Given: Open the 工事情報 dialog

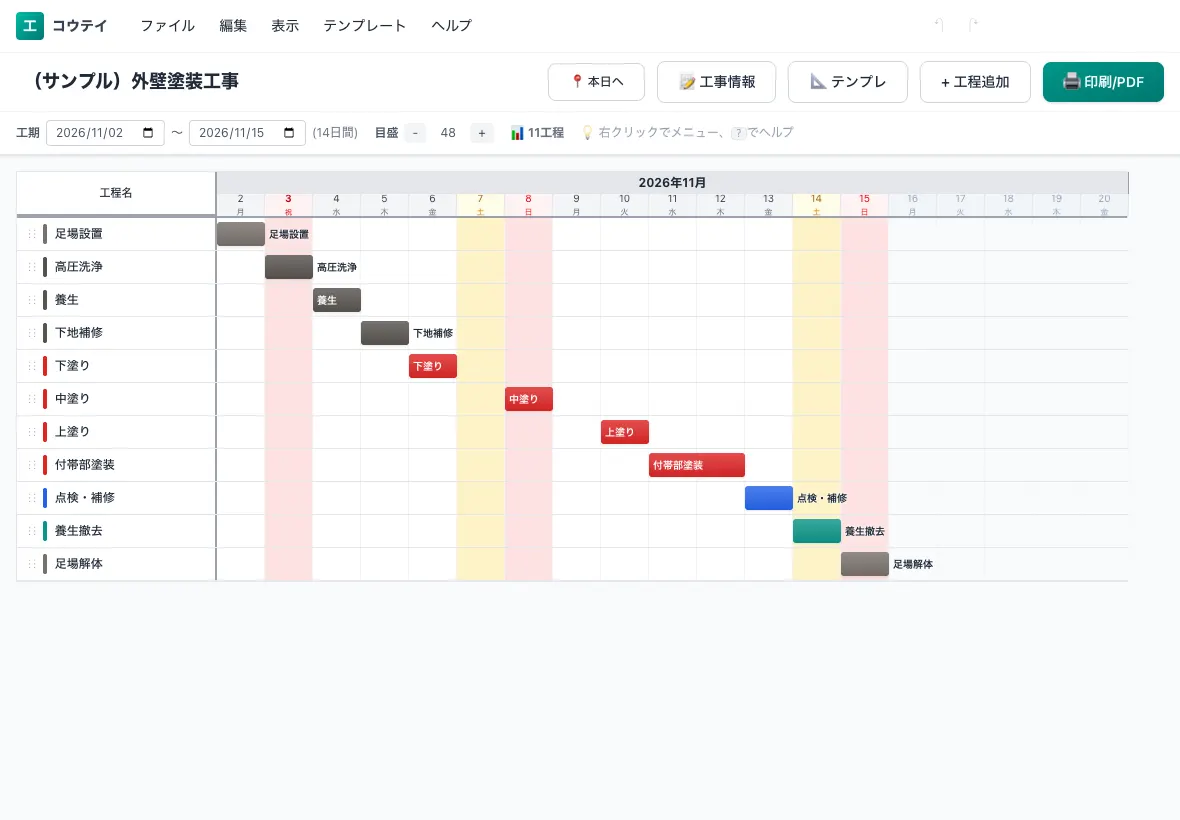Looking at the screenshot, I should pyautogui.click(x=716, y=82).
